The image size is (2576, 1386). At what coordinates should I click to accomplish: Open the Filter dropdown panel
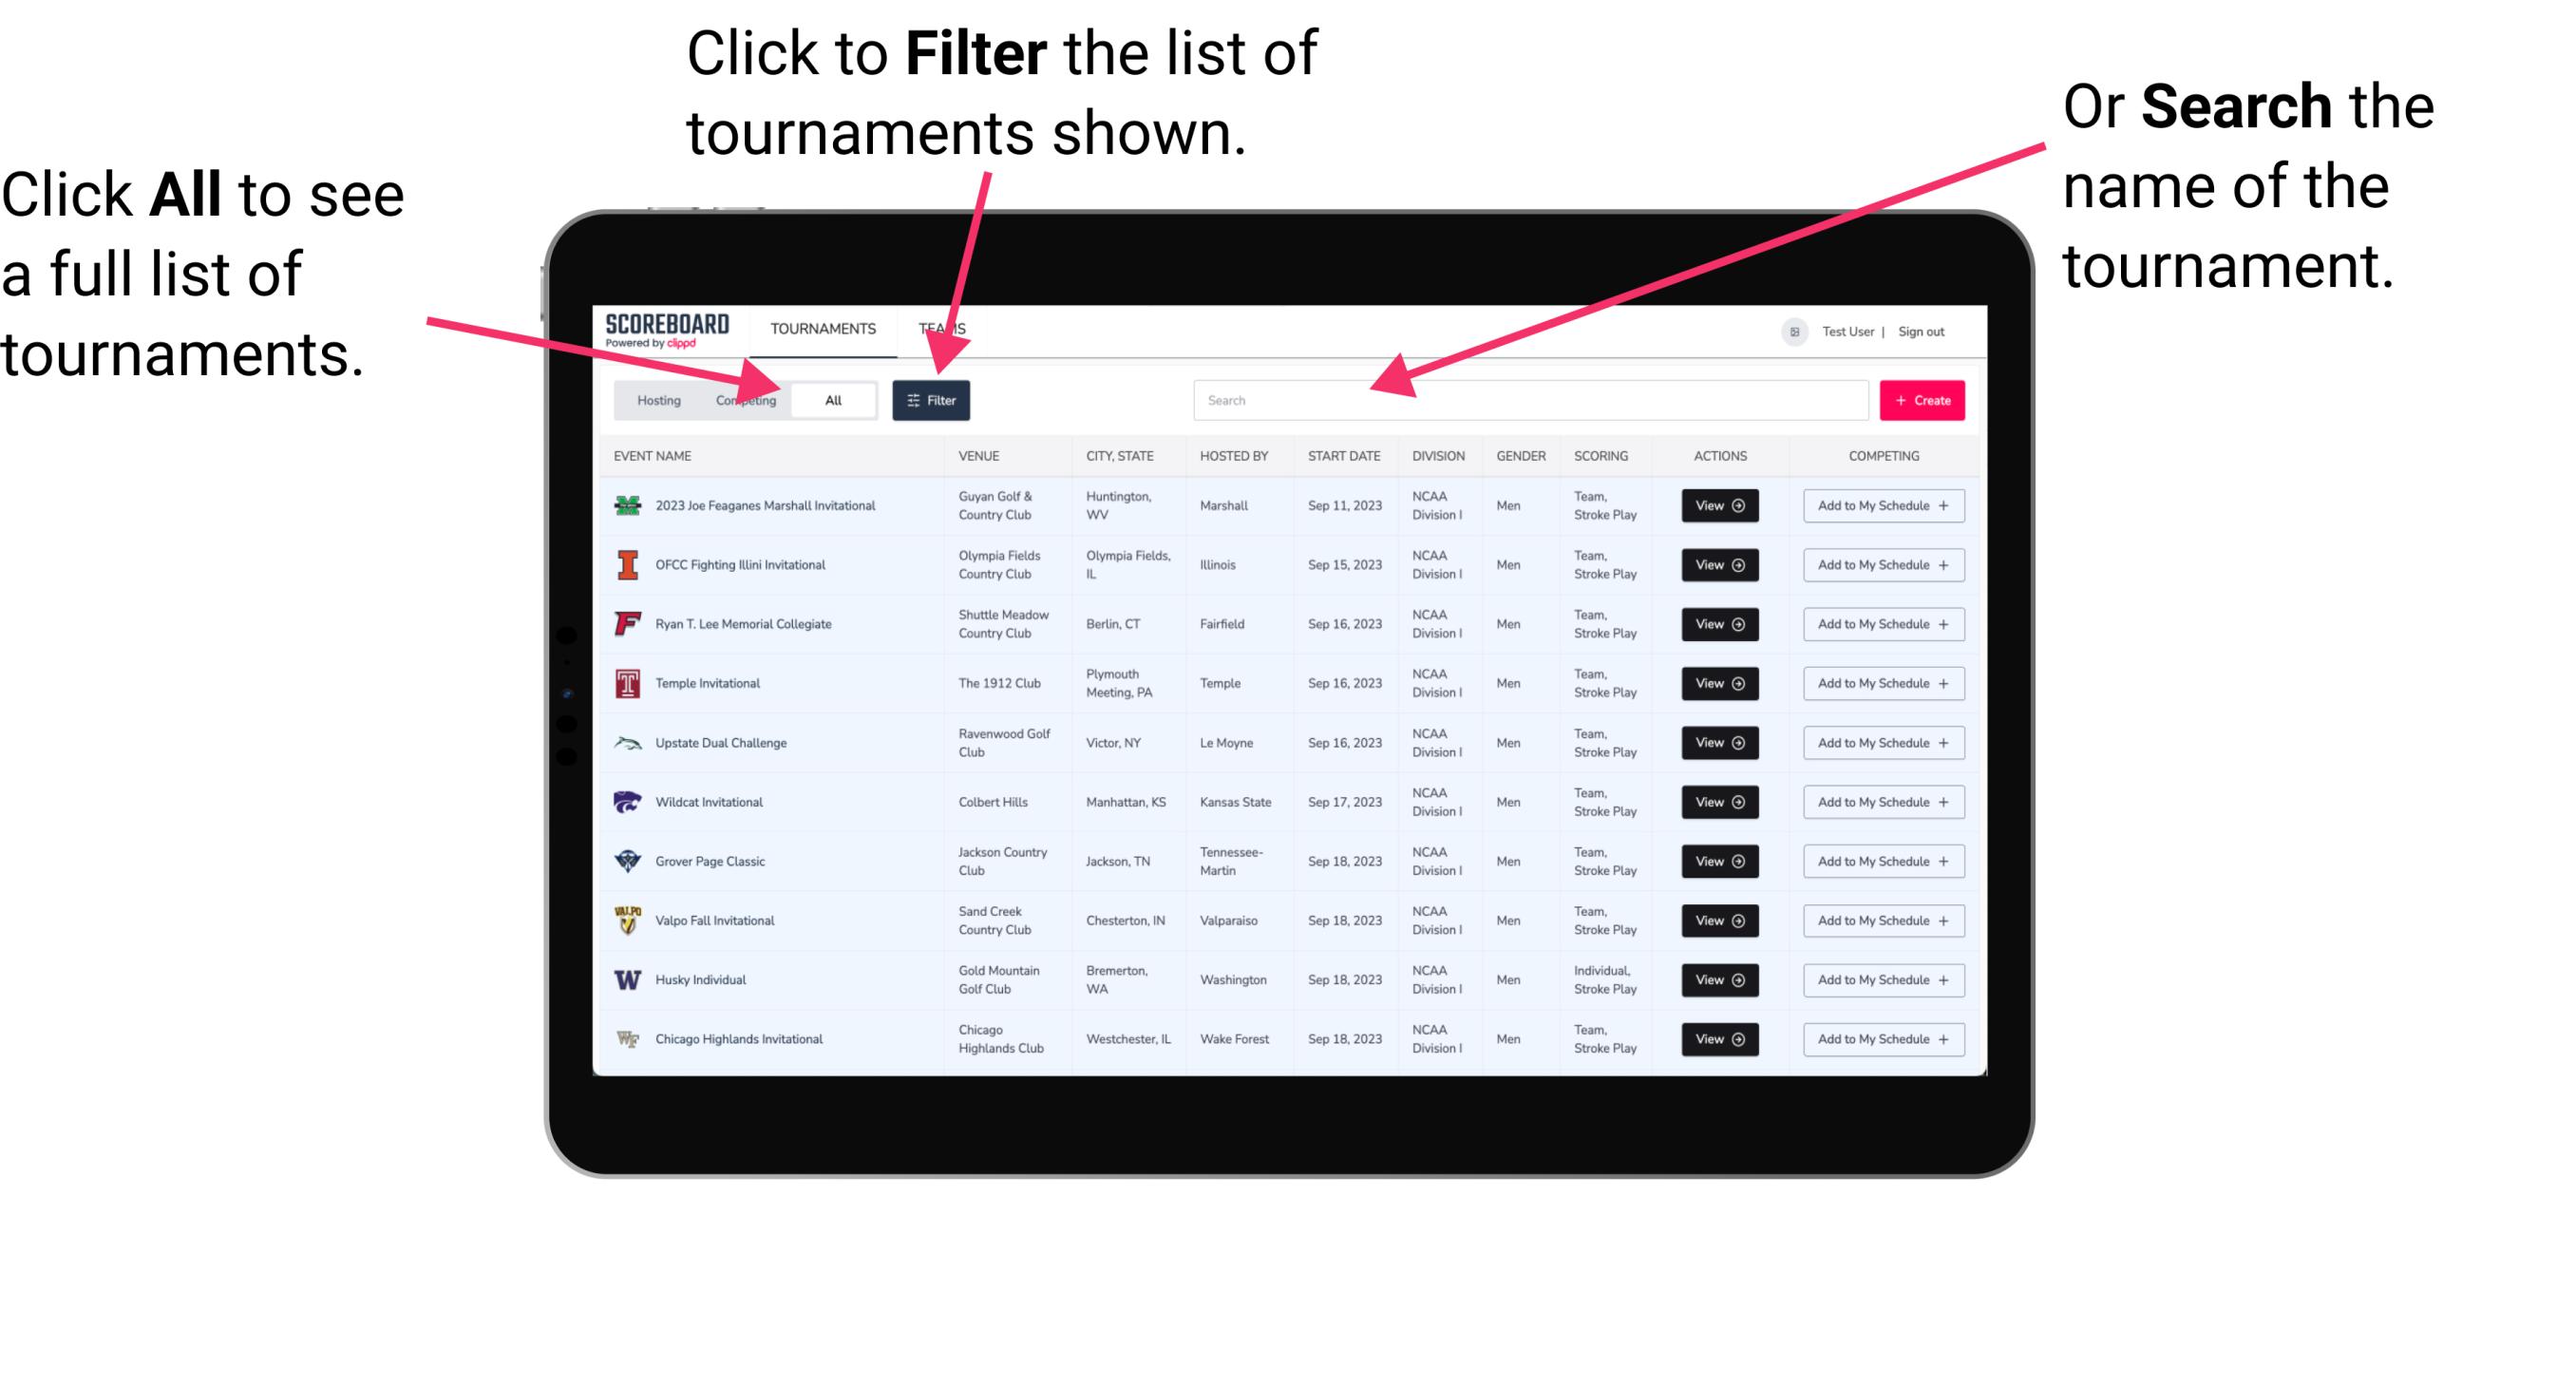932,399
